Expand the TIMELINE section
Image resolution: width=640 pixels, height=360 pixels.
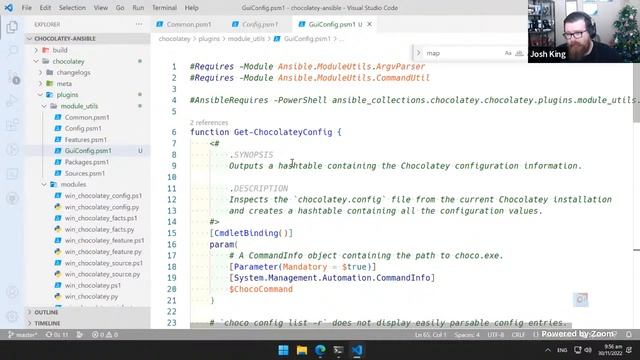[x=87, y=323]
